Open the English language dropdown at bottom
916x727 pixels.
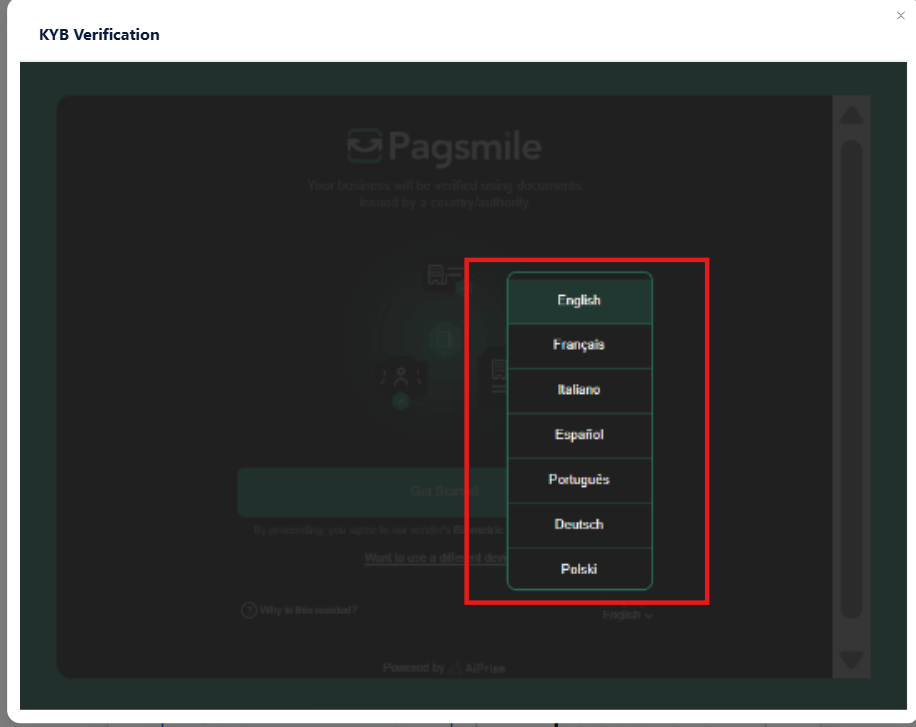click(627, 615)
